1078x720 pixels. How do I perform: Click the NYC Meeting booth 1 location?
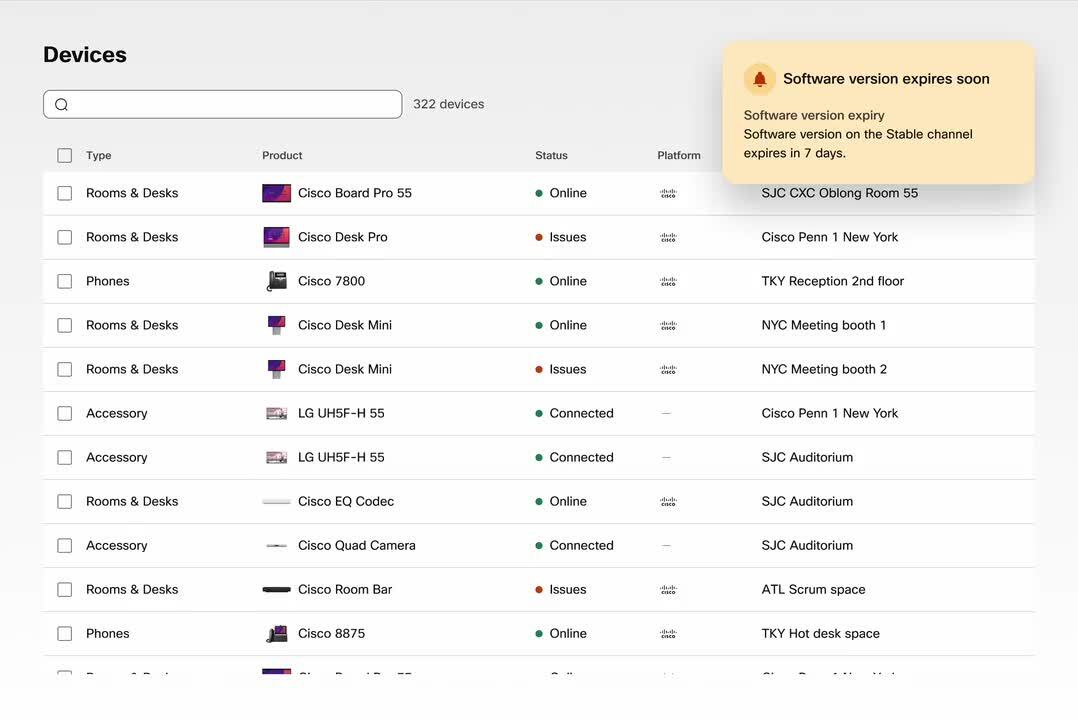pyautogui.click(x=824, y=325)
